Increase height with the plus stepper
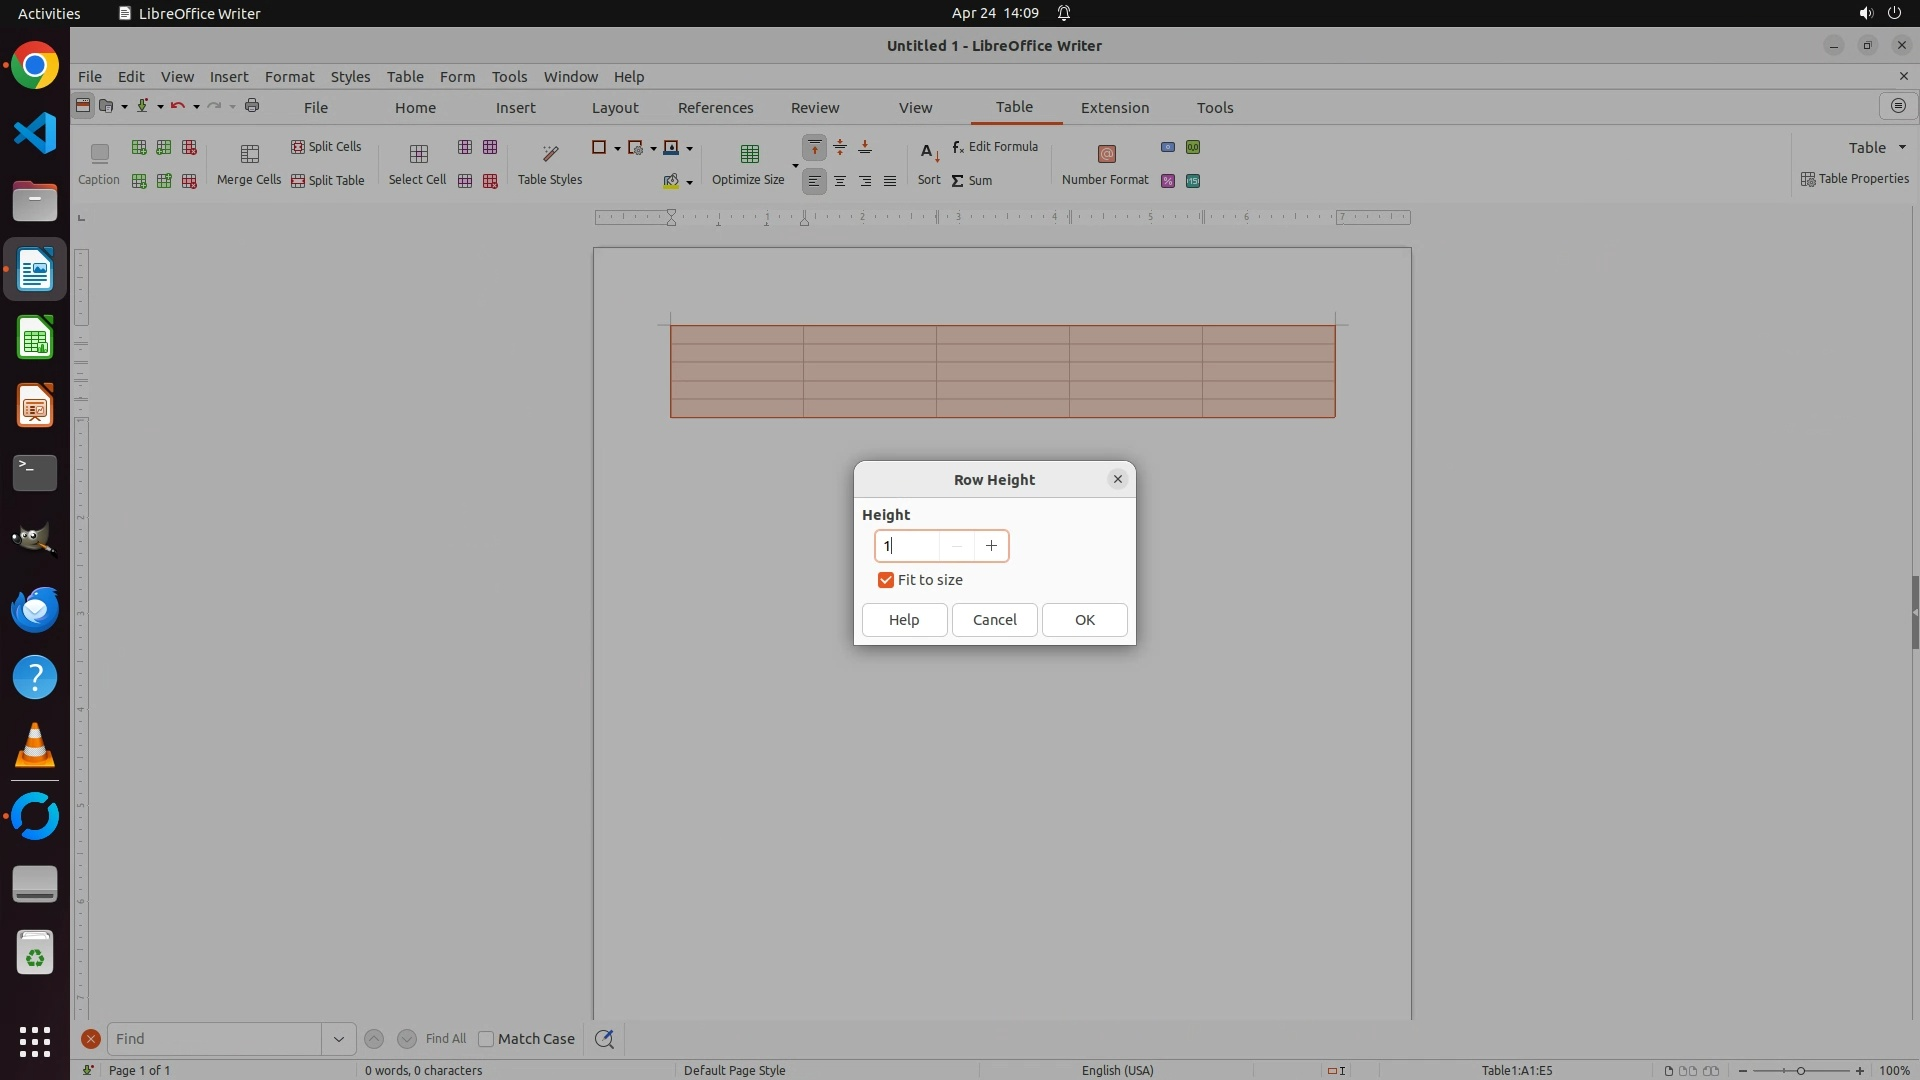 pos(991,546)
